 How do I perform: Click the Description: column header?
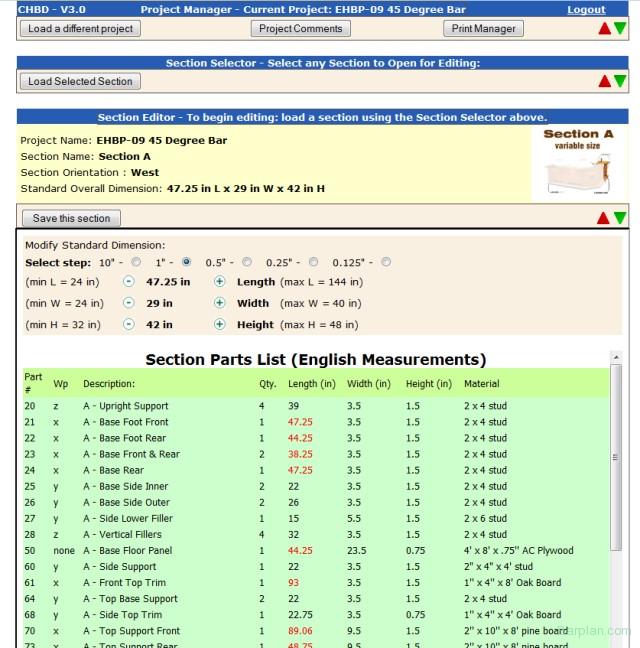(109, 384)
